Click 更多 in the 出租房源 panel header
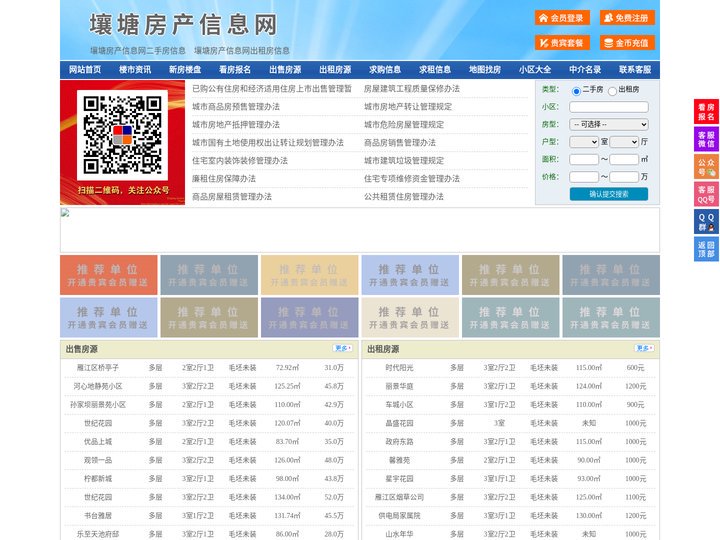The height and width of the screenshot is (540, 720). 644,349
